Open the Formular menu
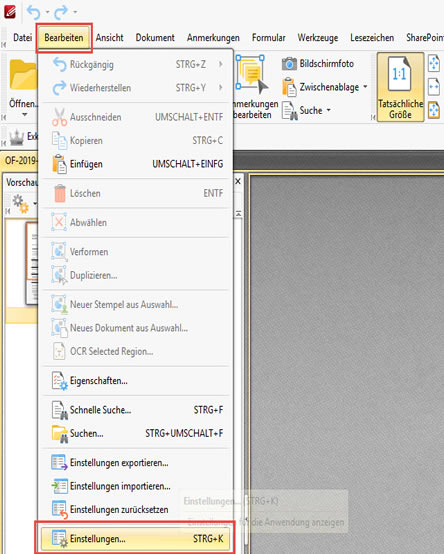Viewport: 444px width, 554px height. coord(268,38)
